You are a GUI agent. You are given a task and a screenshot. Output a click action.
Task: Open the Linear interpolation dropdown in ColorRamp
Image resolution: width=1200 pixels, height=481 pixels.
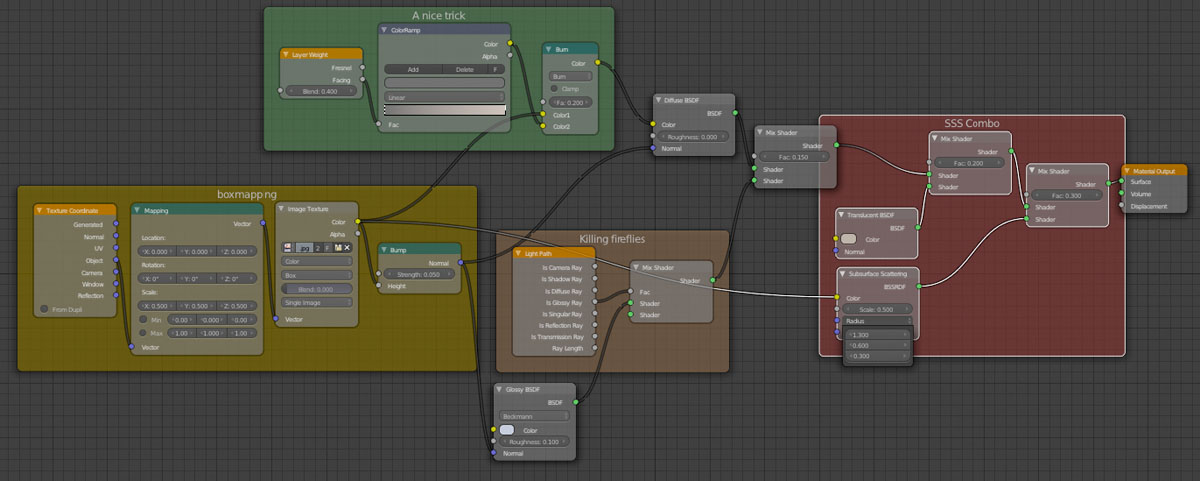coord(444,97)
